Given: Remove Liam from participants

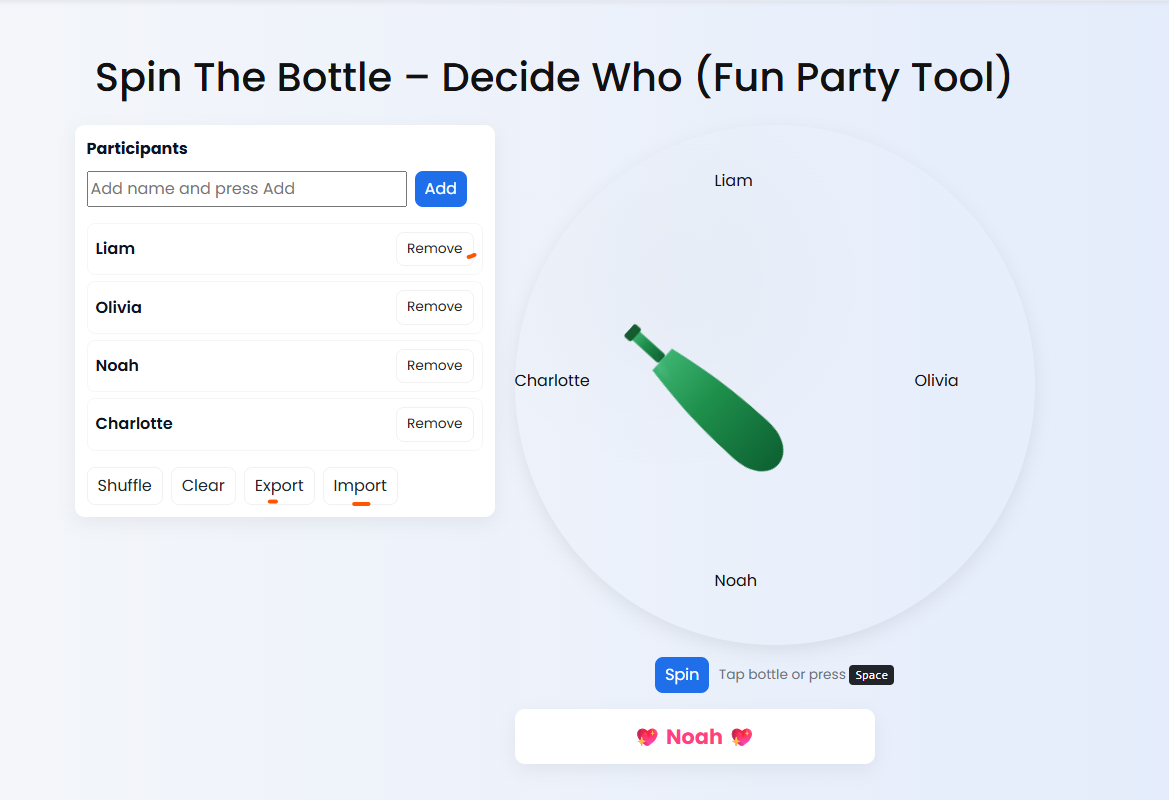Looking at the screenshot, I should coord(434,249).
